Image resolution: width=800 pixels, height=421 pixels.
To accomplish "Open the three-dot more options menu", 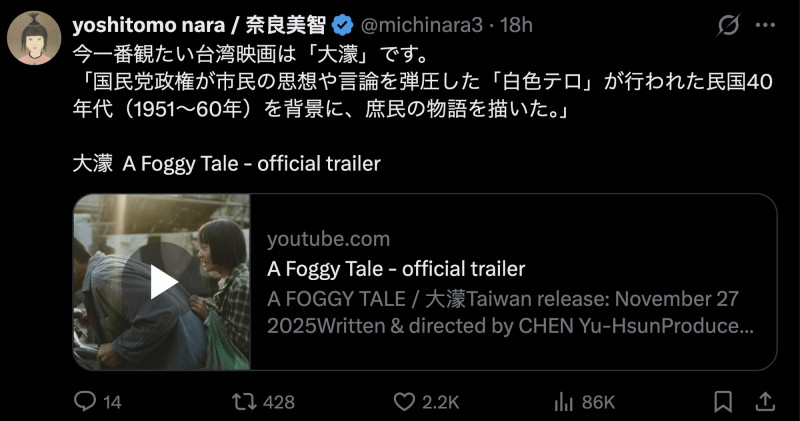I will click(765, 22).
